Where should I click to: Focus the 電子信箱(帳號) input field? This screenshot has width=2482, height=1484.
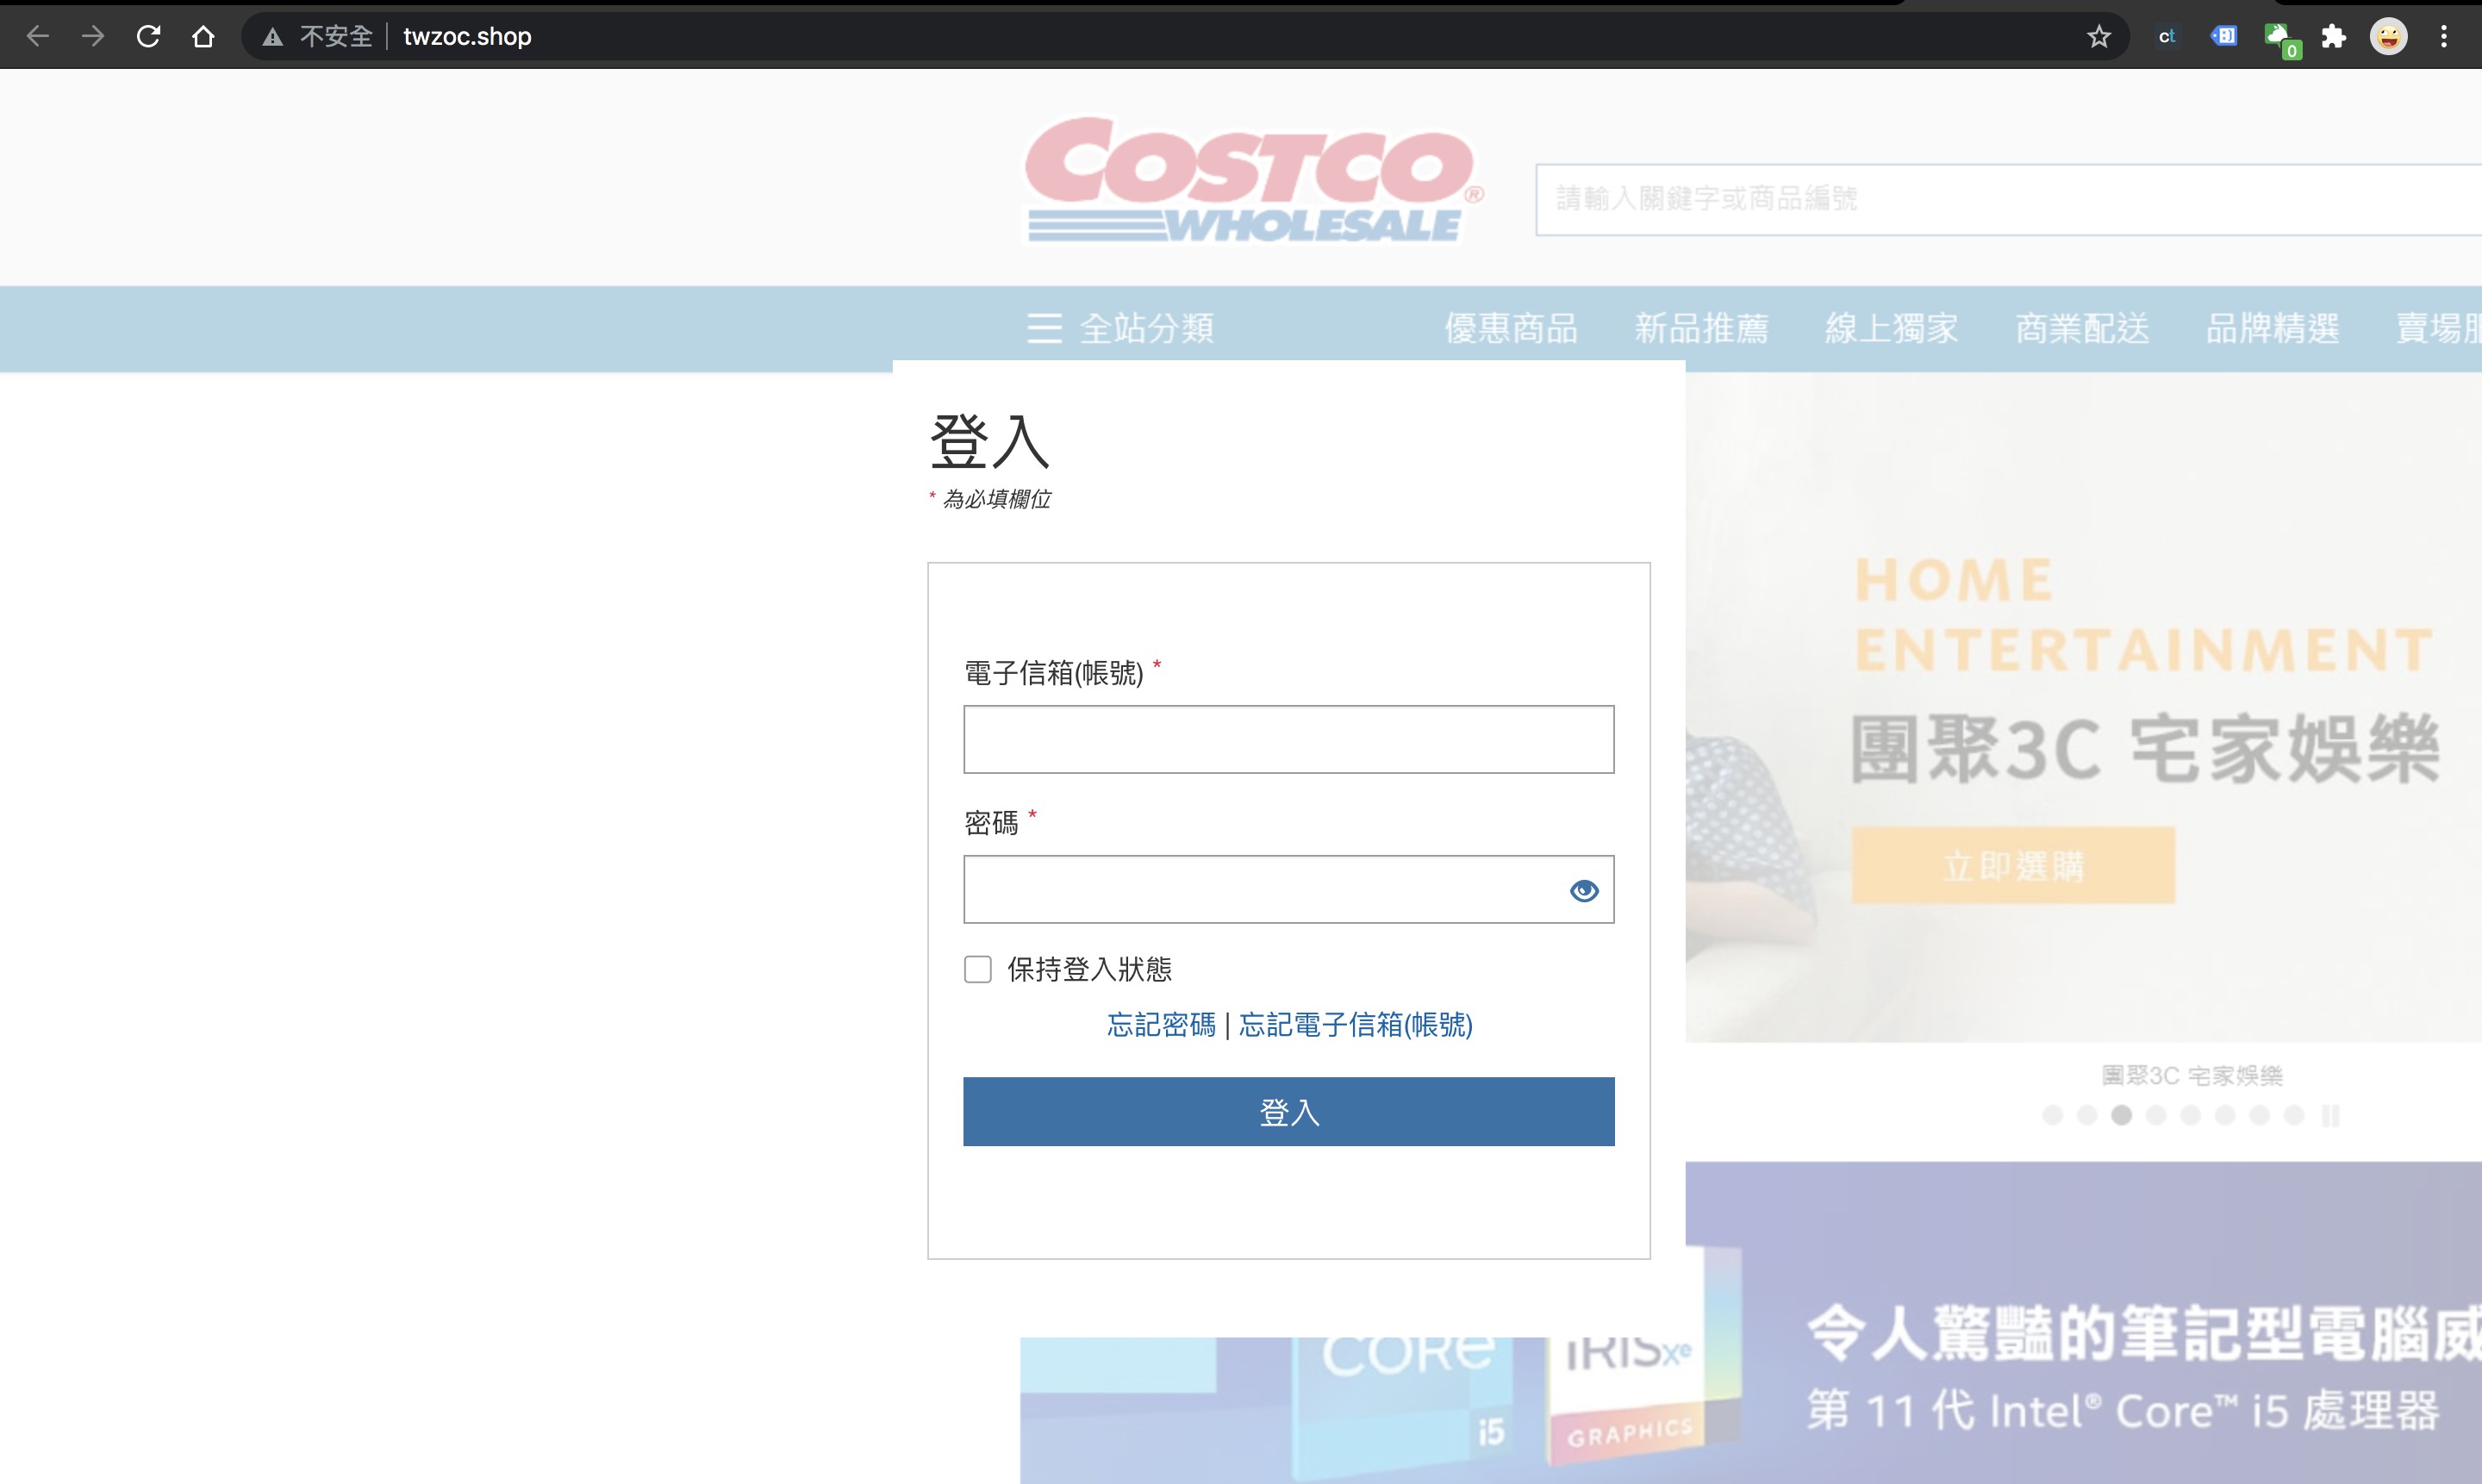(x=1289, y=739)
